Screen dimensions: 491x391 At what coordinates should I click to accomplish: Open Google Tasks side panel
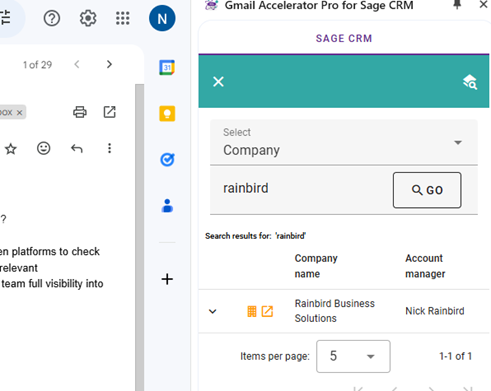tap(167, 160)
